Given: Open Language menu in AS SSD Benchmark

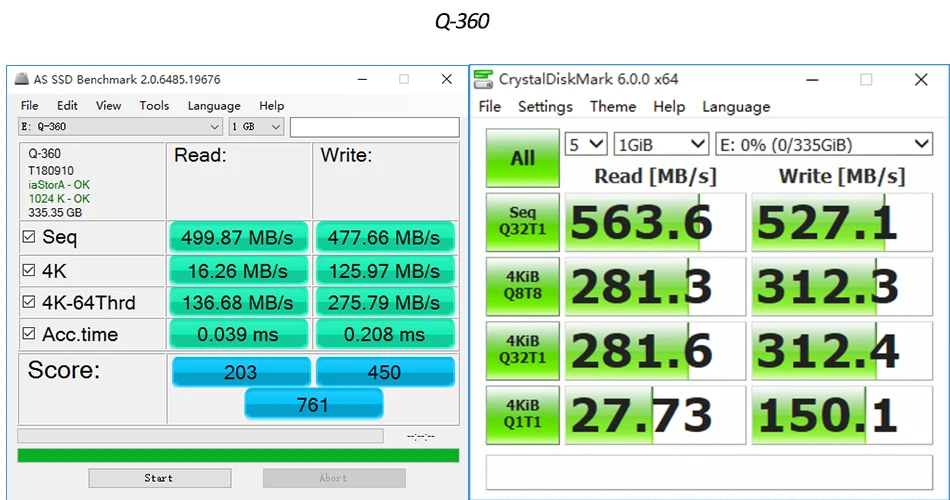Looking at the screenshot, I should point(214,106).
